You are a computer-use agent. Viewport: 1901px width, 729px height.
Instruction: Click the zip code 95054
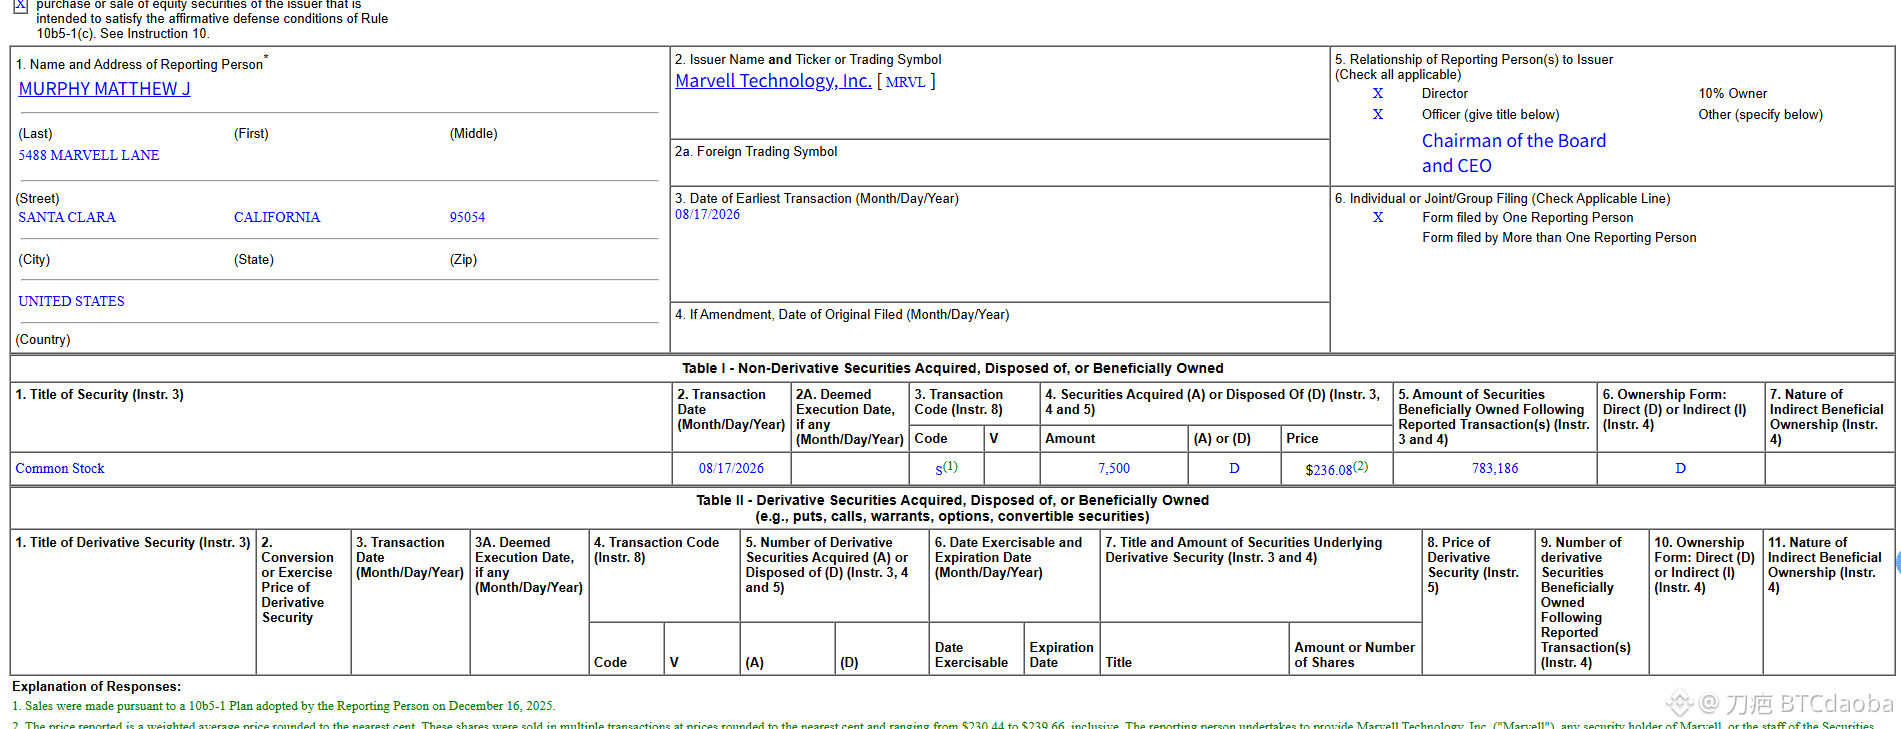tap(467, 217)
